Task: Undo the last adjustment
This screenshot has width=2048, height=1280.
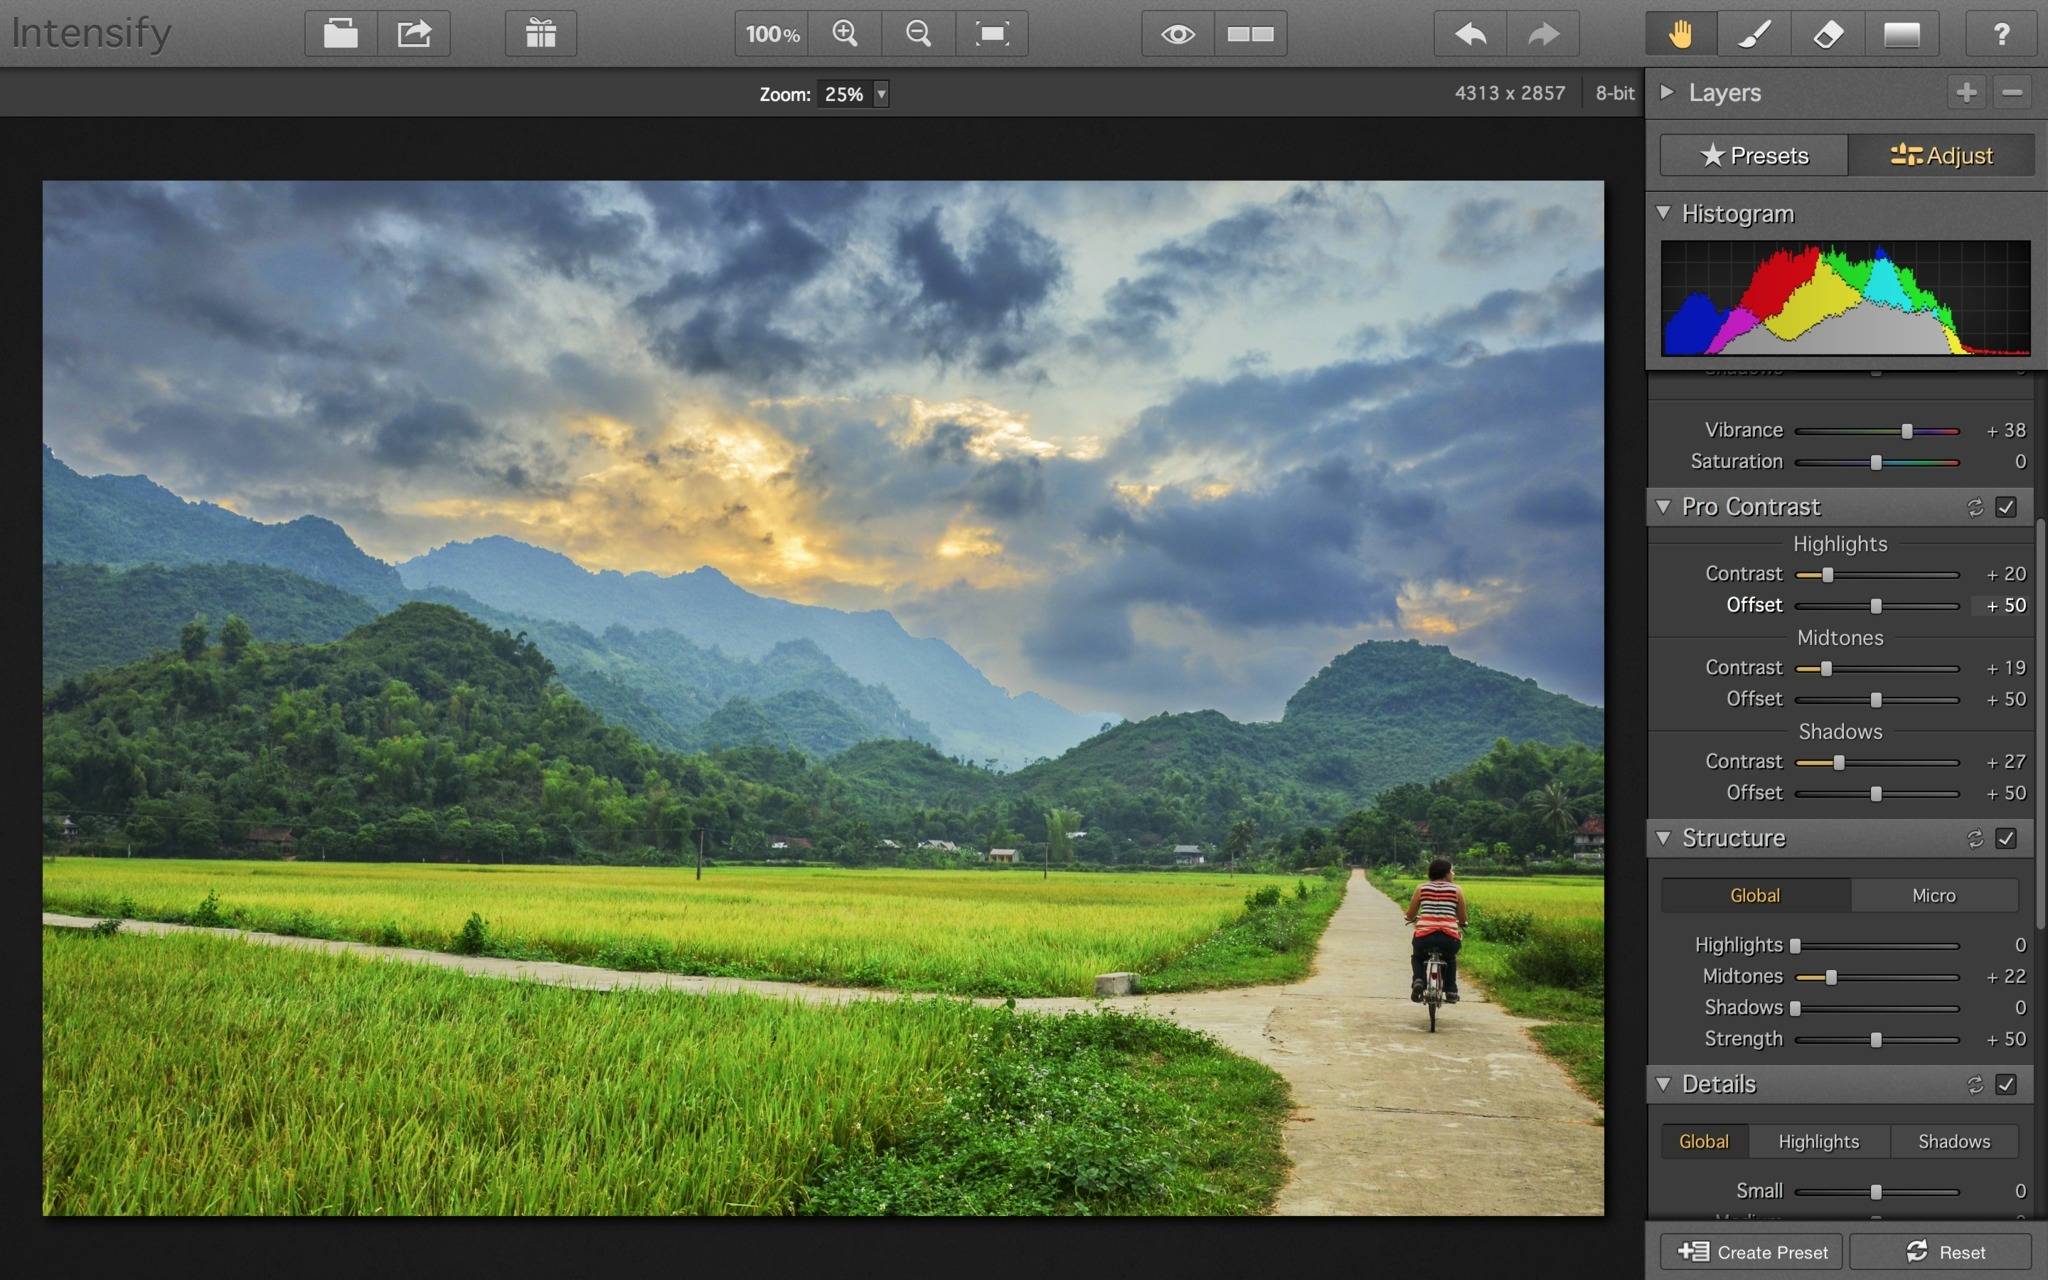Action: (1470, 34)
